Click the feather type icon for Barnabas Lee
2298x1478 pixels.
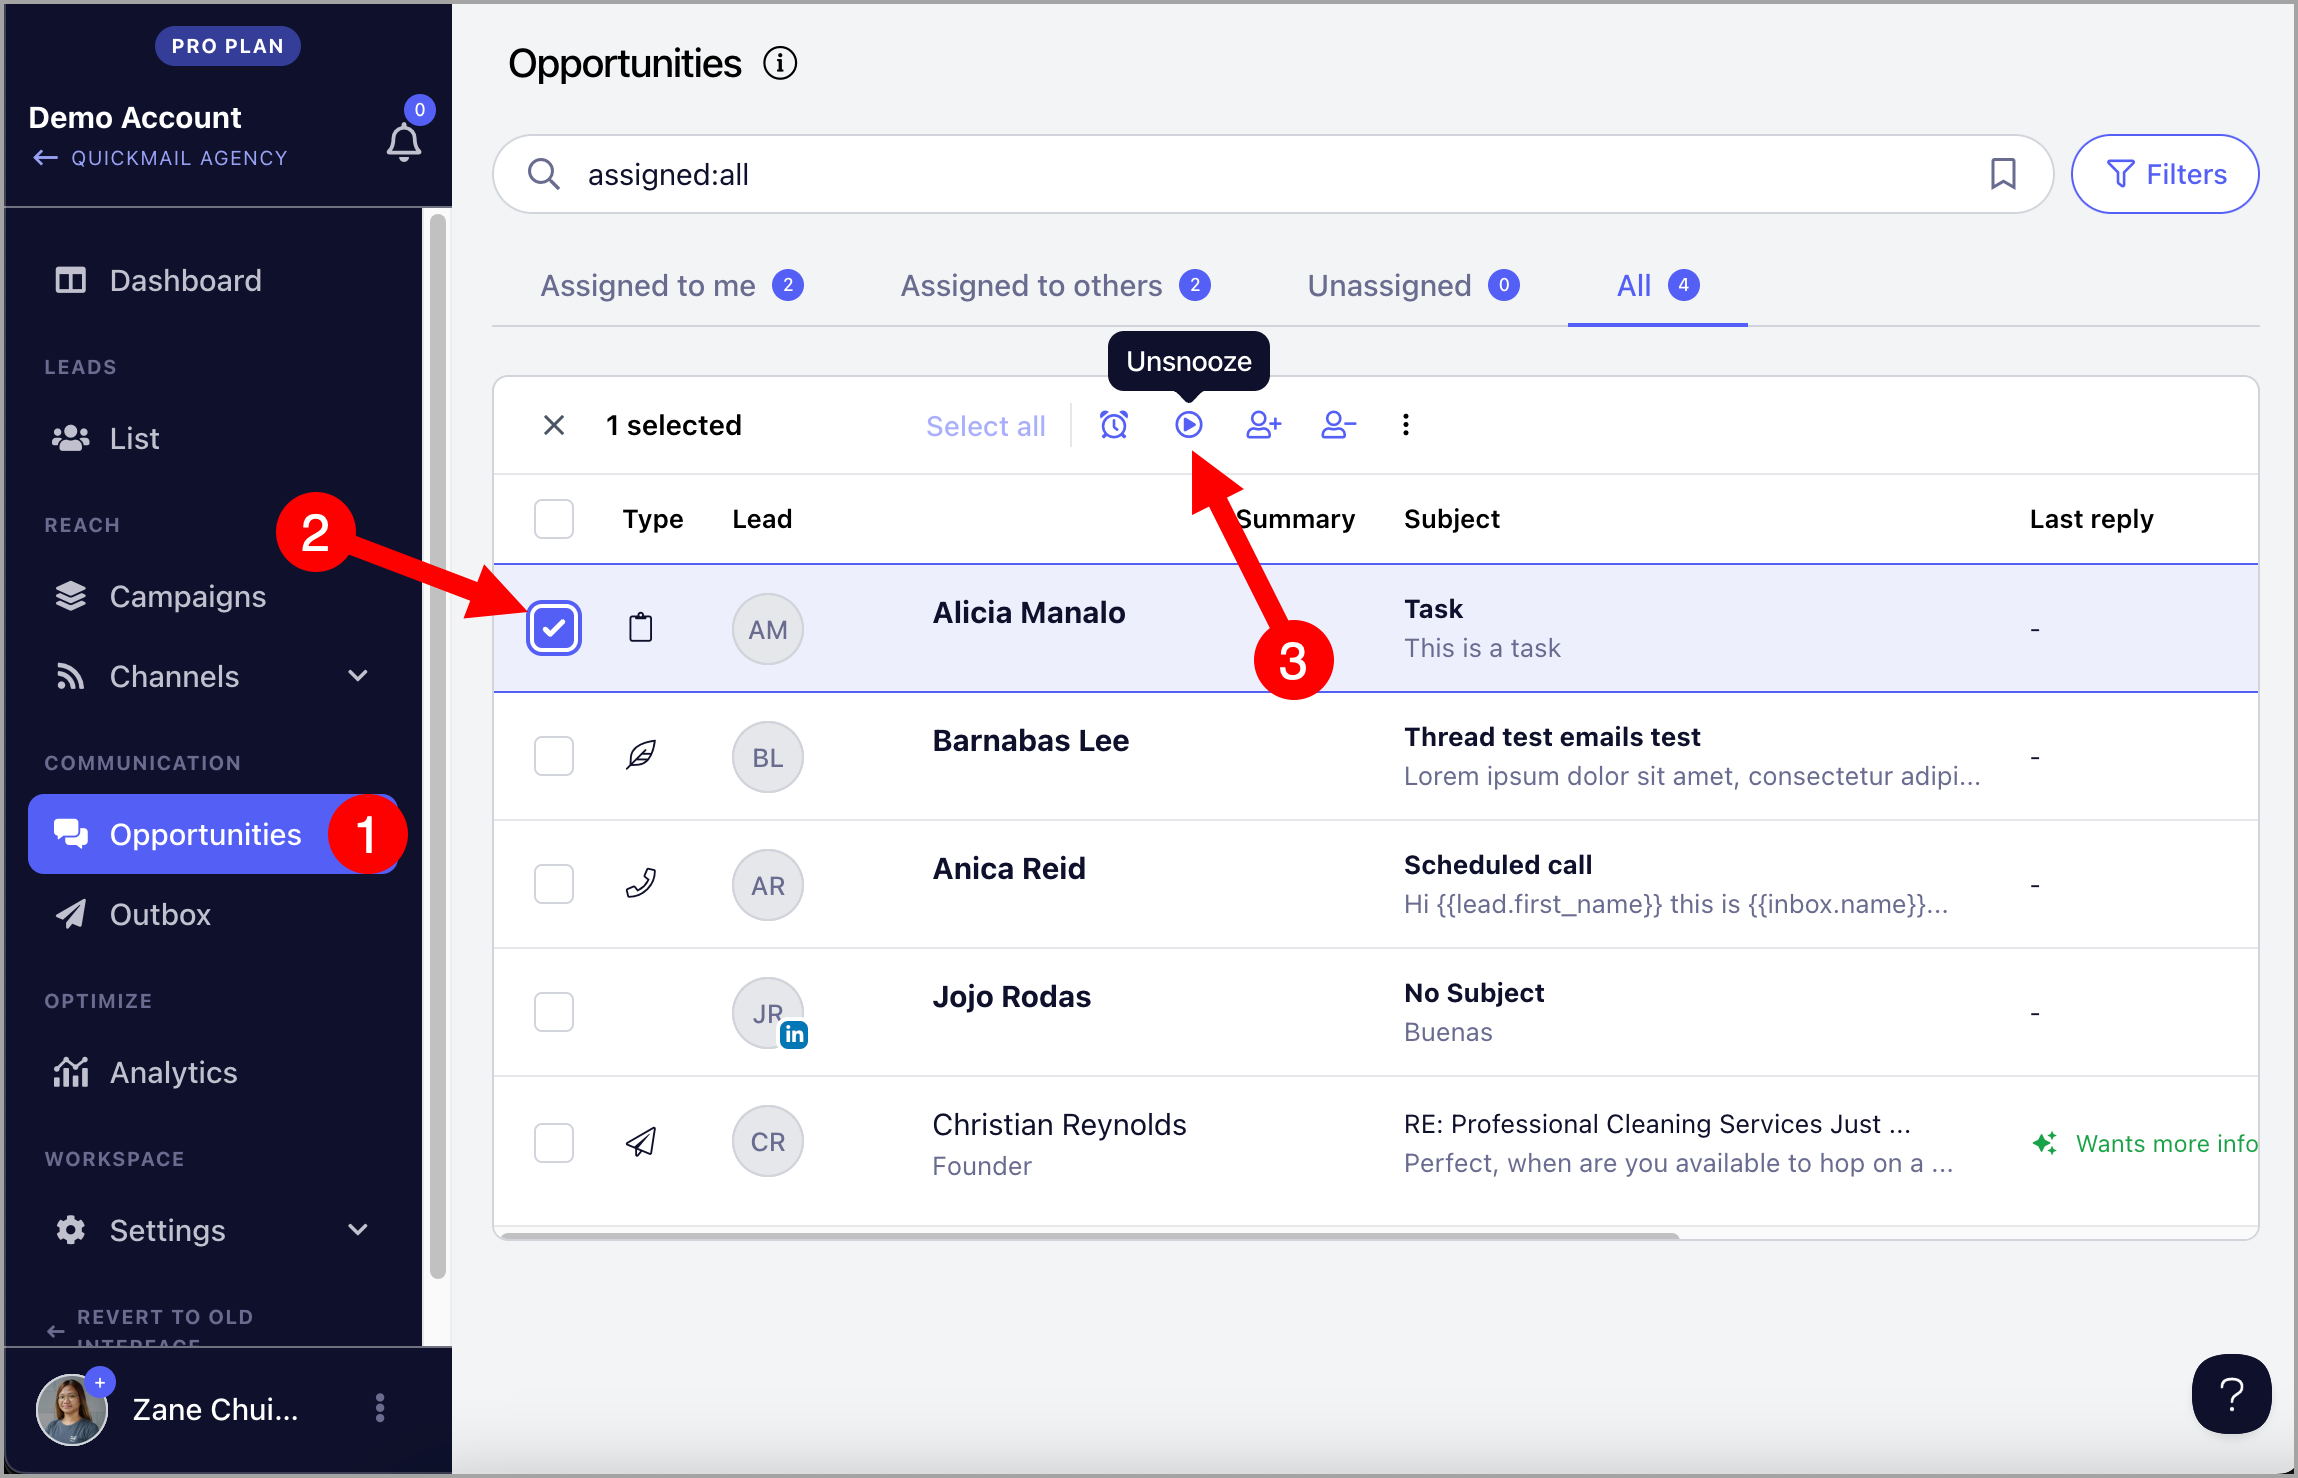click(x=641, y=755)
